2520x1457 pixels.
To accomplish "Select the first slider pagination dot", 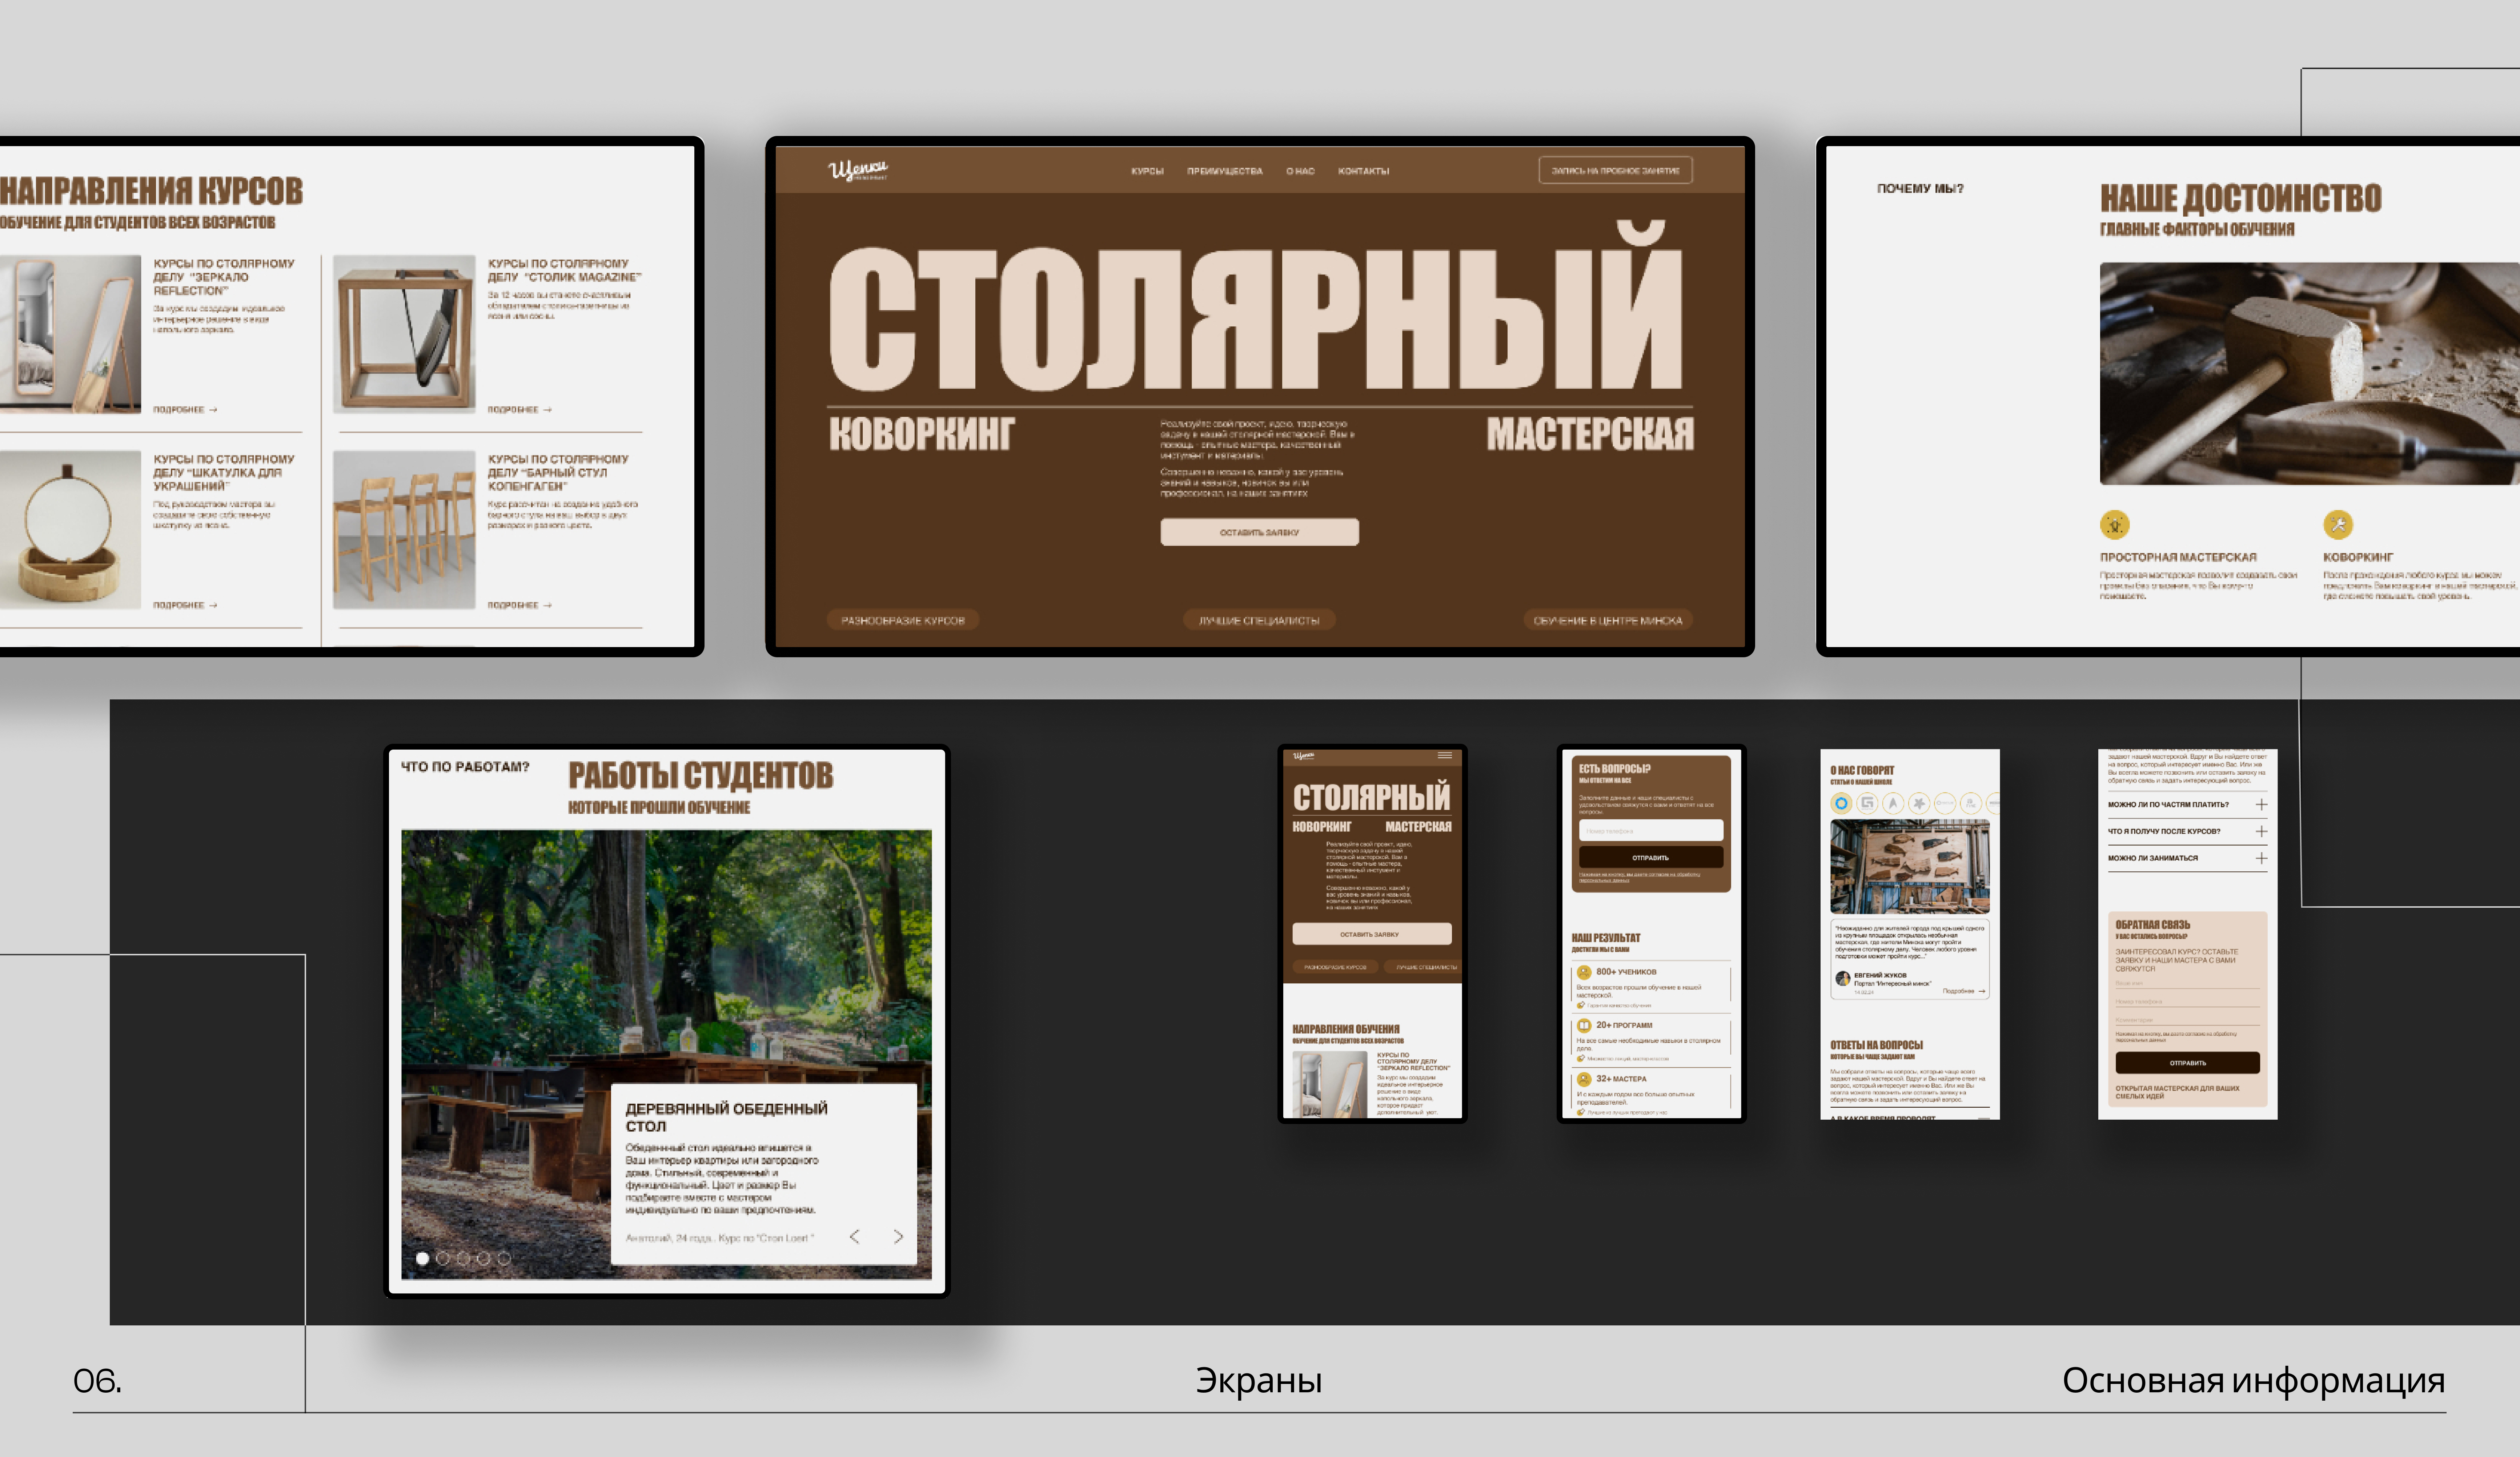I will pyautogui.click(x=423, y=1258).
